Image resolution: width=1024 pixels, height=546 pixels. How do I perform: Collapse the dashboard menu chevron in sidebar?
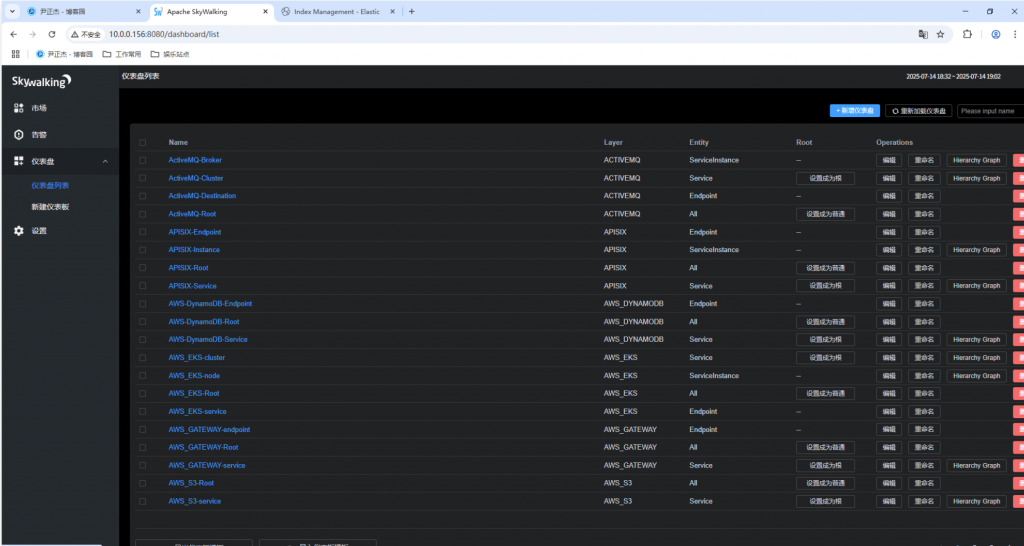105,161
